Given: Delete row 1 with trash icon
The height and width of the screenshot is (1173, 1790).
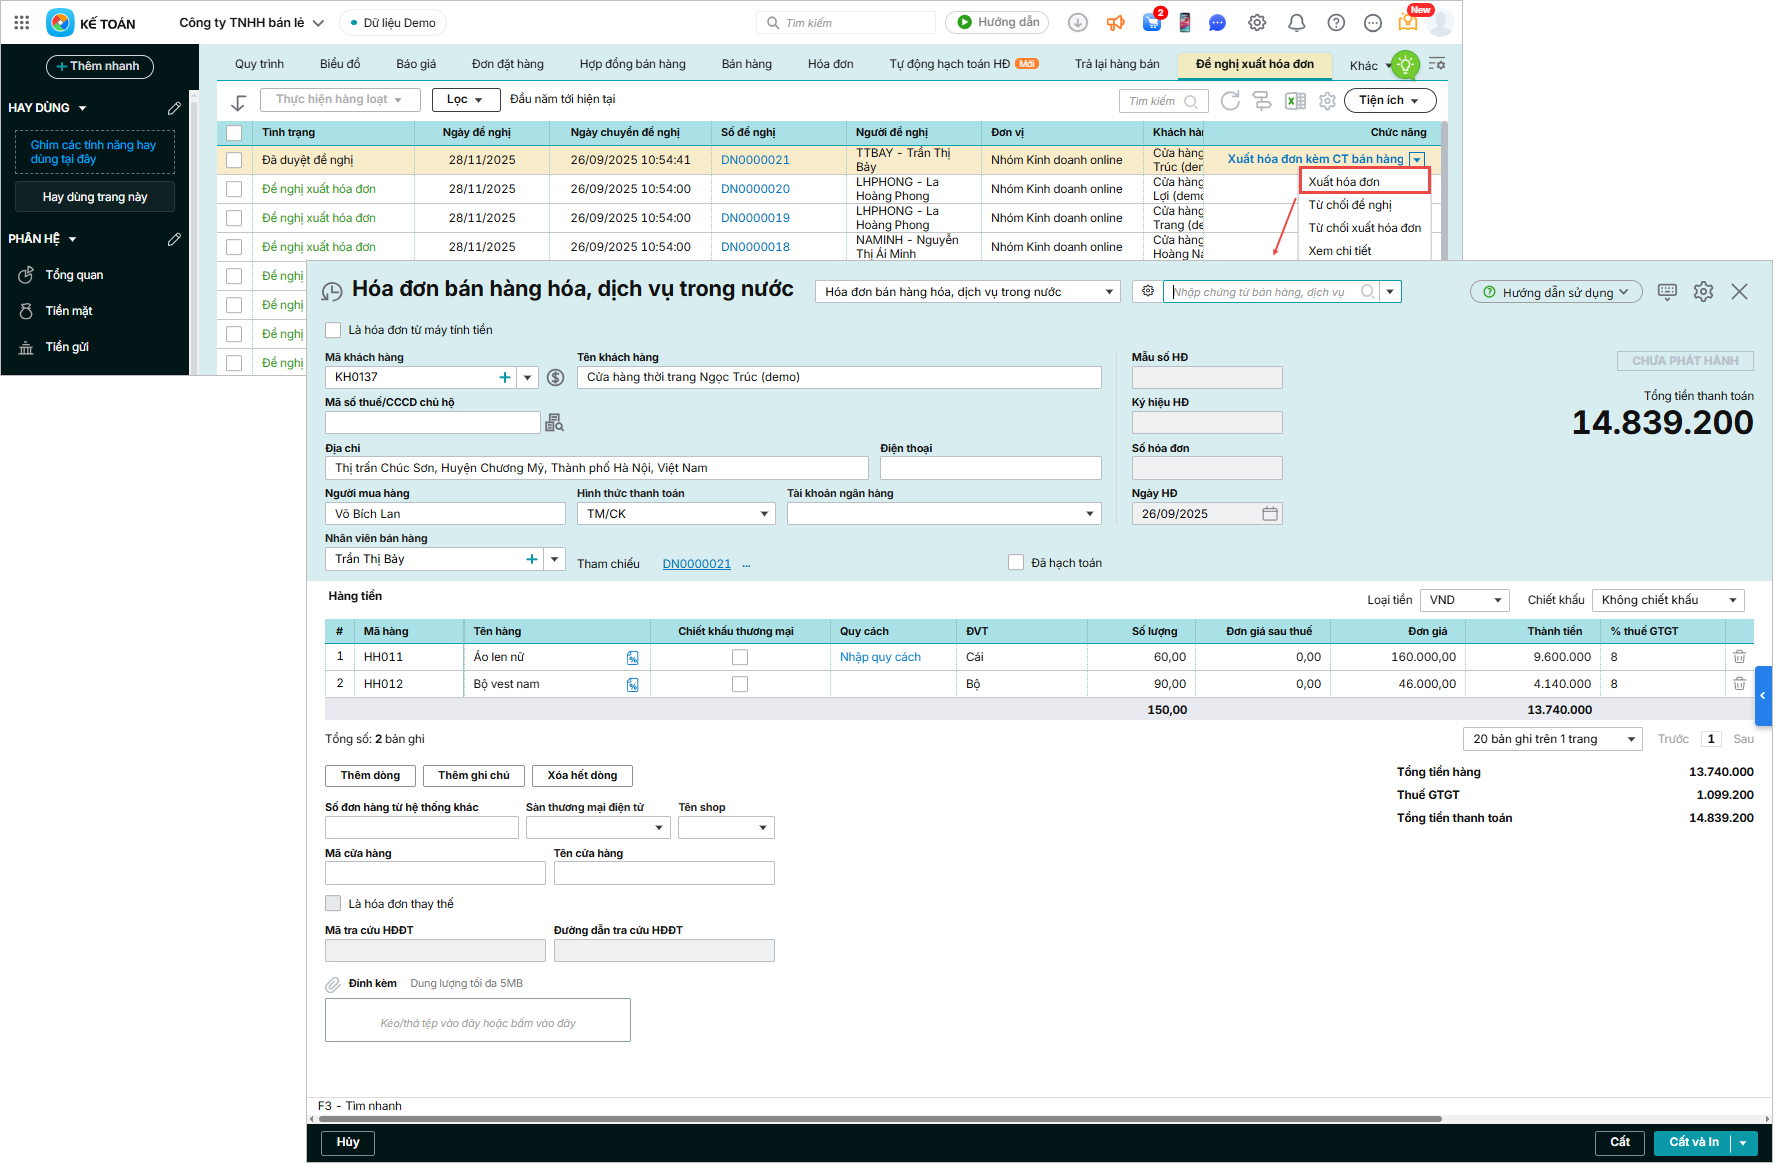Looking at the screenshot, I should click(x=1739, y=657).
